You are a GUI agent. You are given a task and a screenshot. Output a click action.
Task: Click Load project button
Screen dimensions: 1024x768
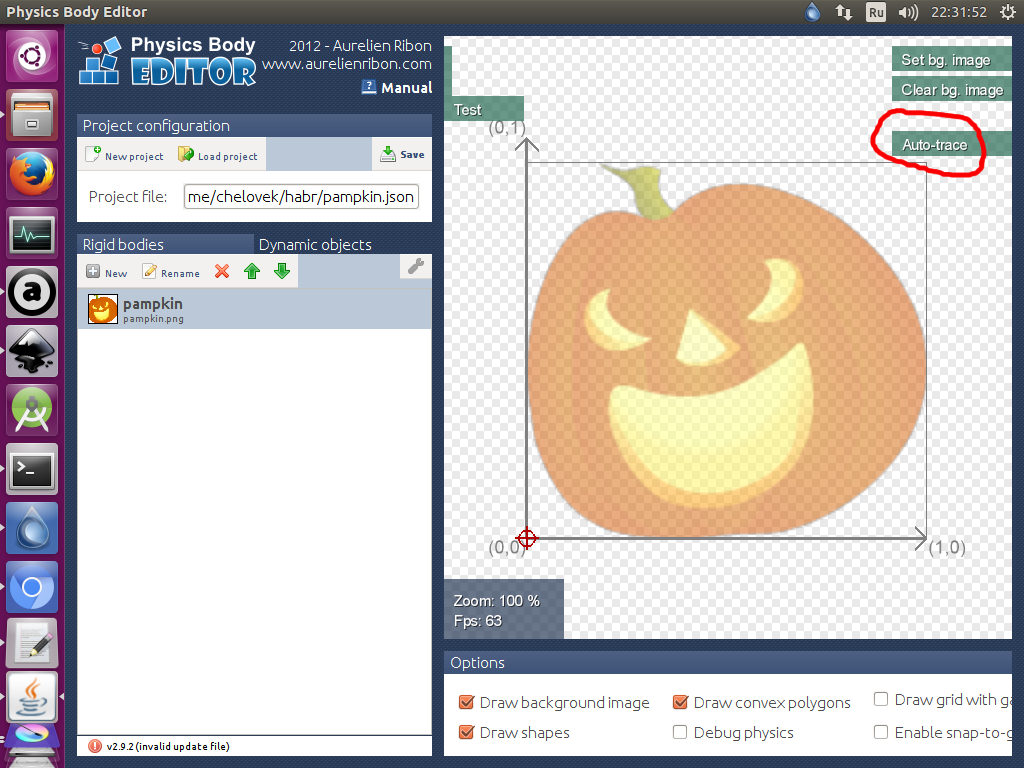pos(218,155)
